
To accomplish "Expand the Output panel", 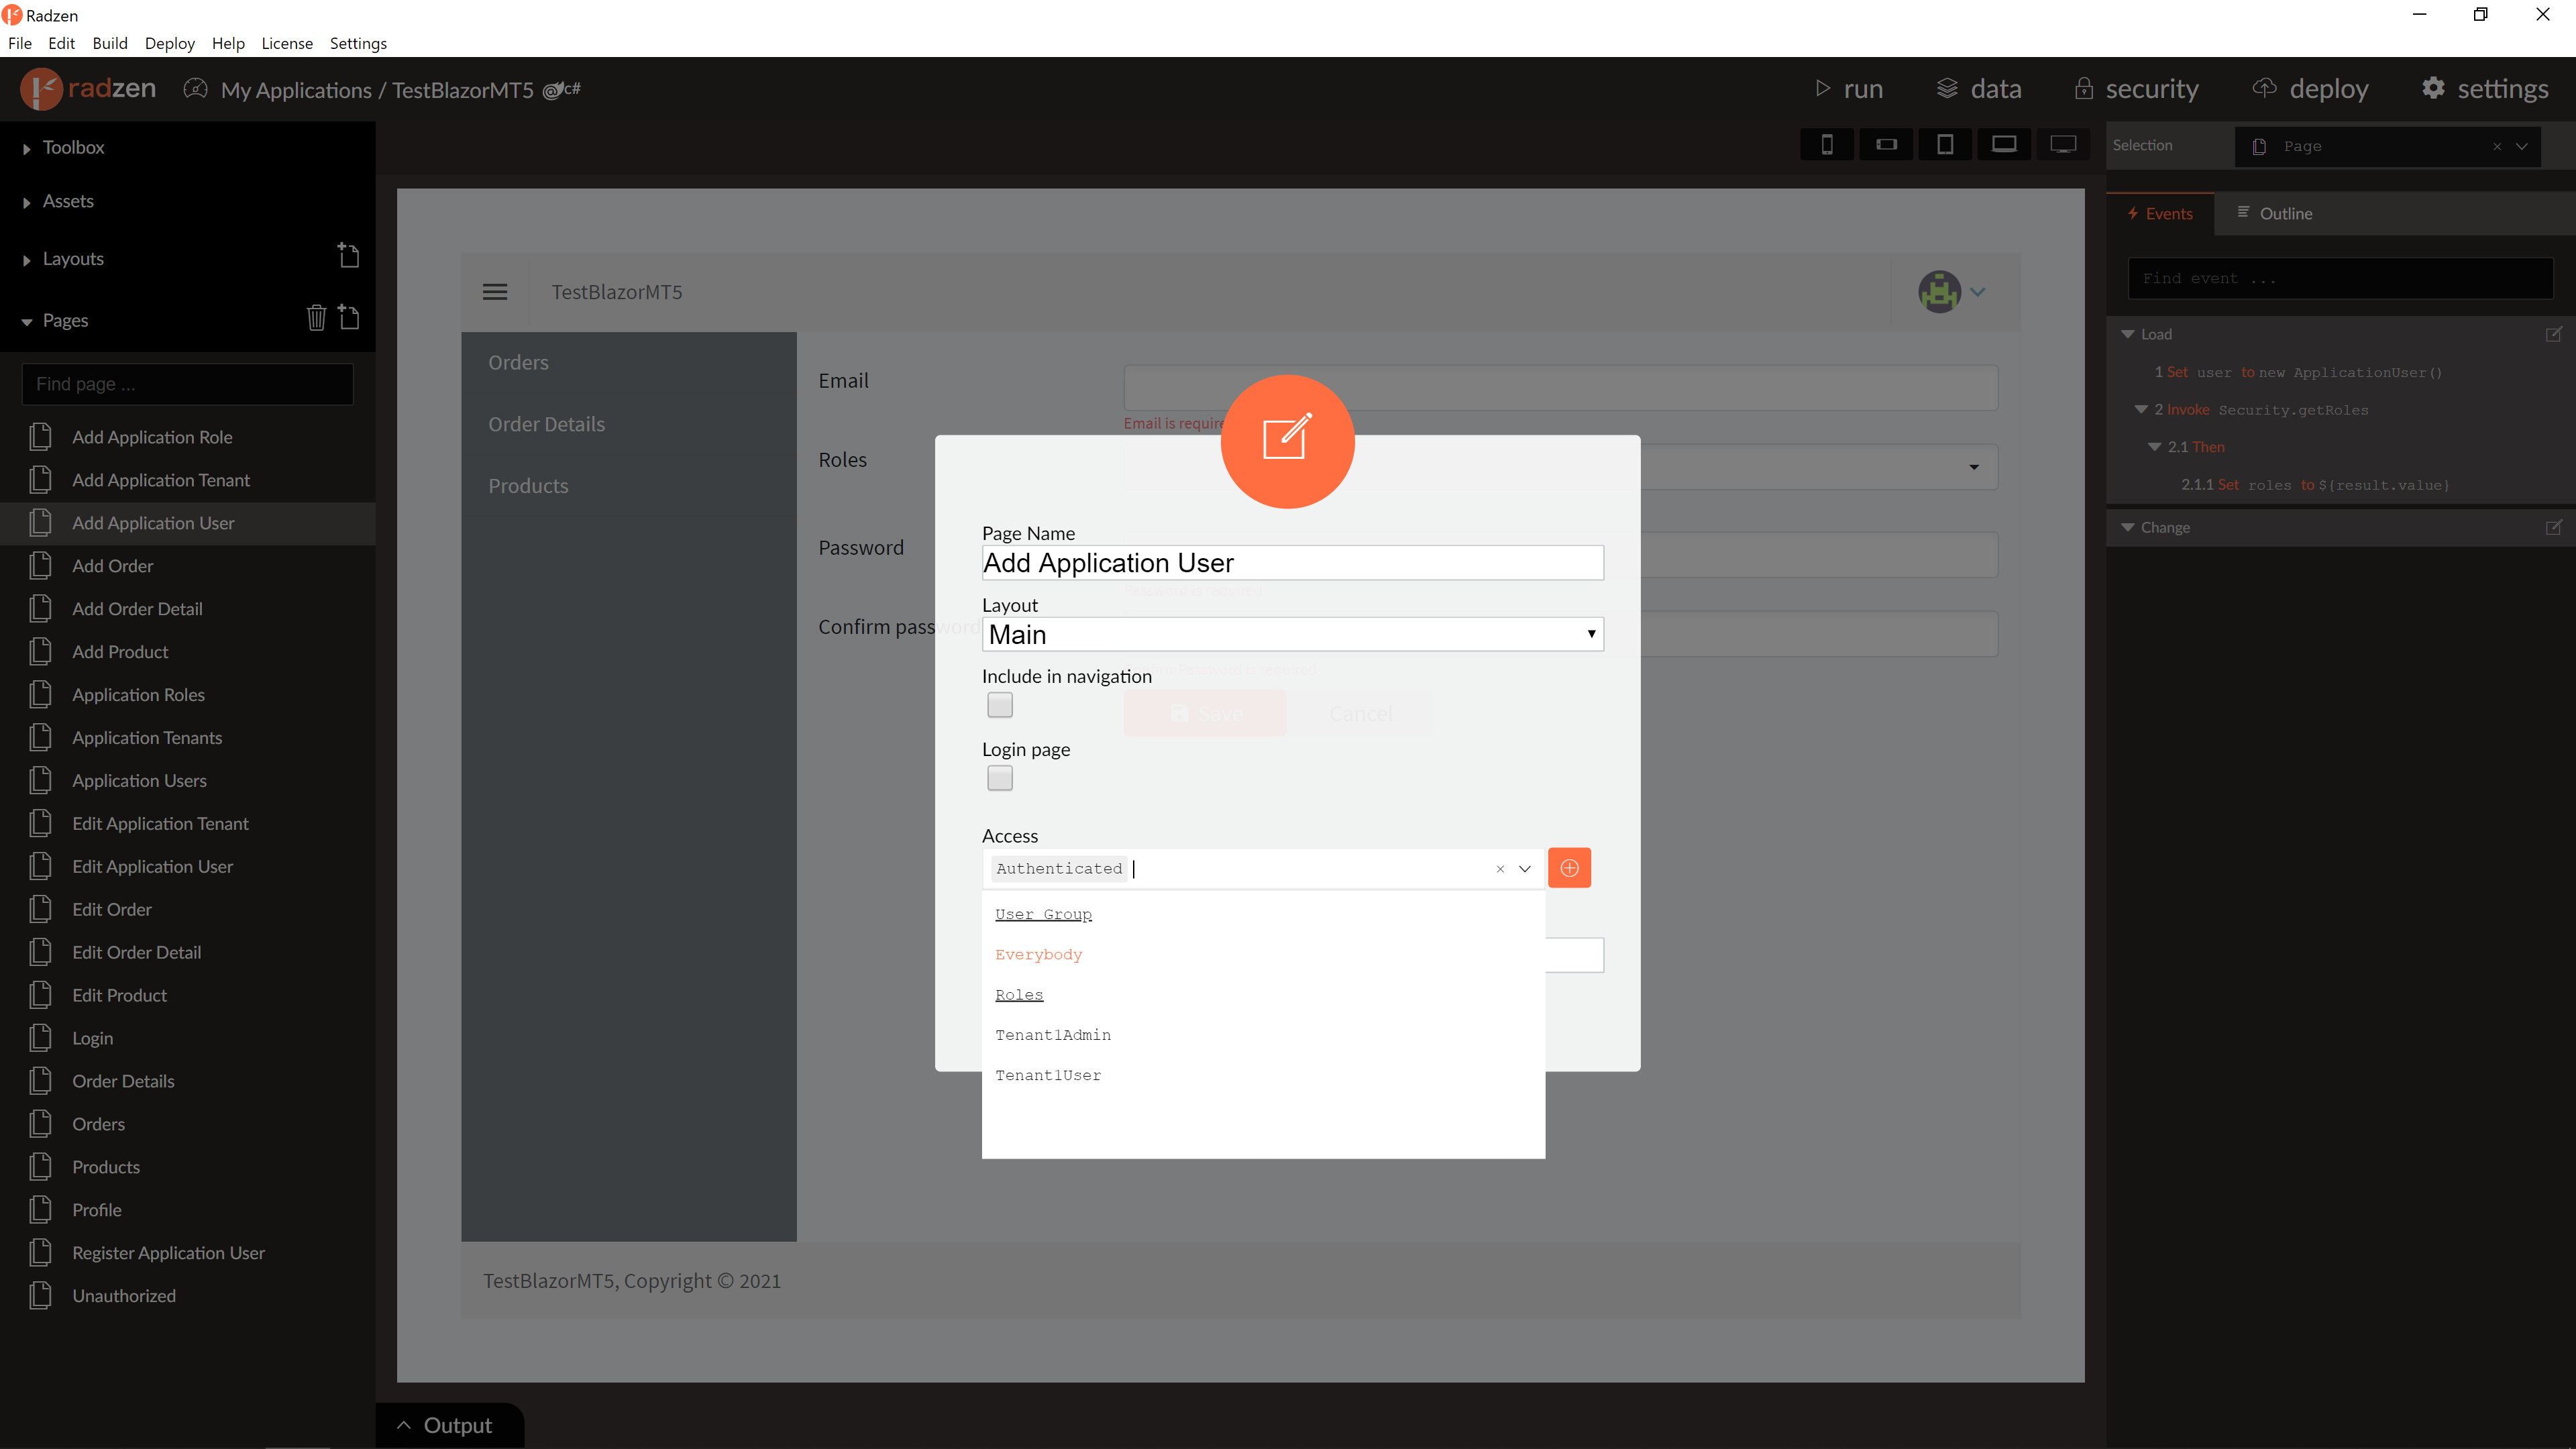I will (449, 1425).
